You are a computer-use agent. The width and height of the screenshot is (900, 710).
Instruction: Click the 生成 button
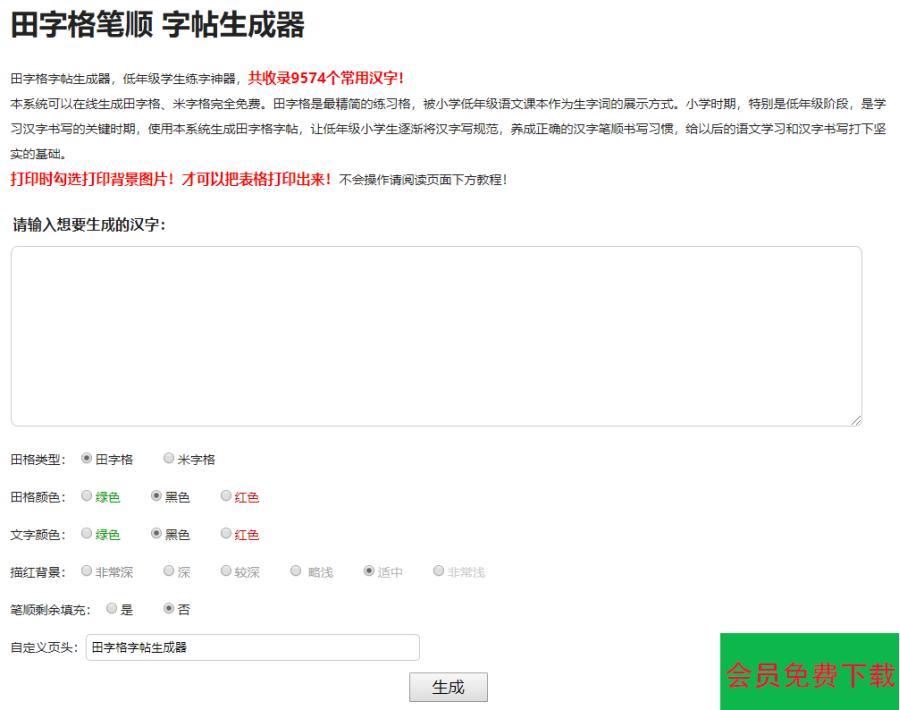(x=448, y=687)
